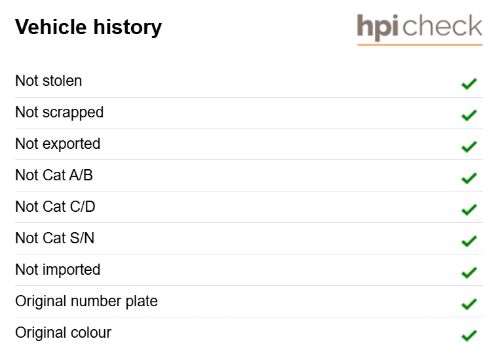Click the green checkmark for Not Cat A/B
500x360 pixels.
point(469,178)
